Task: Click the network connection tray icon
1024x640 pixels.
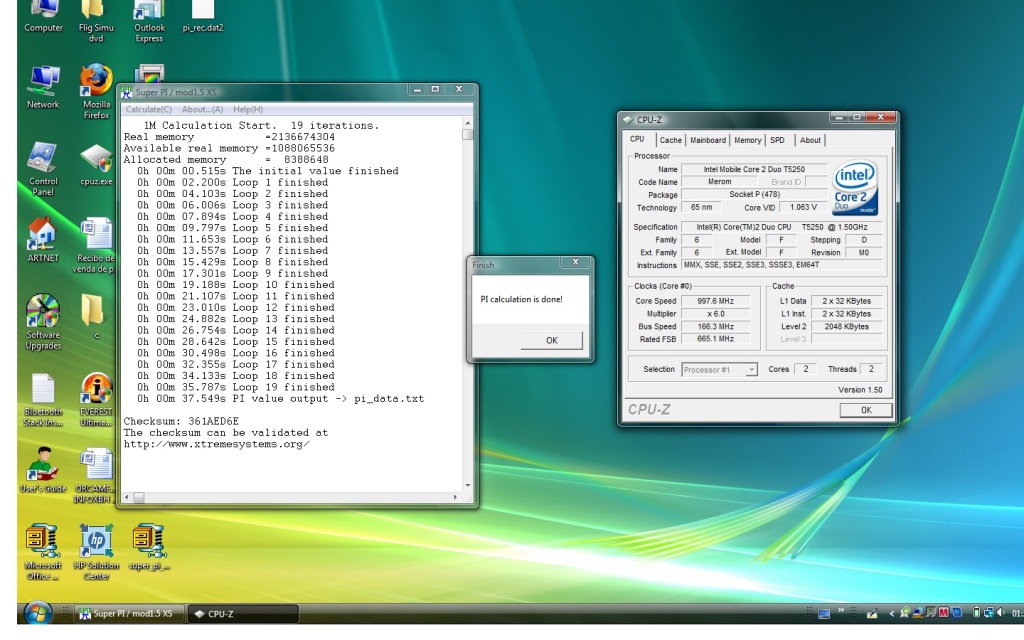Action: [x=988, y=613]
